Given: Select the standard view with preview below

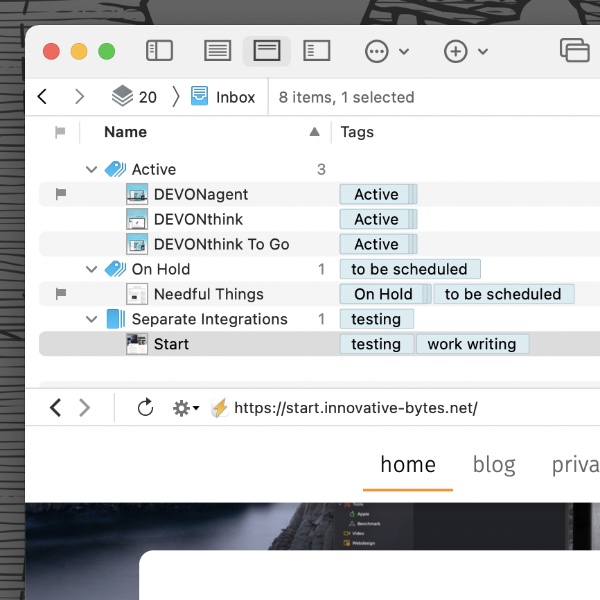Looking at the screenshot, I should coord(267,51).
